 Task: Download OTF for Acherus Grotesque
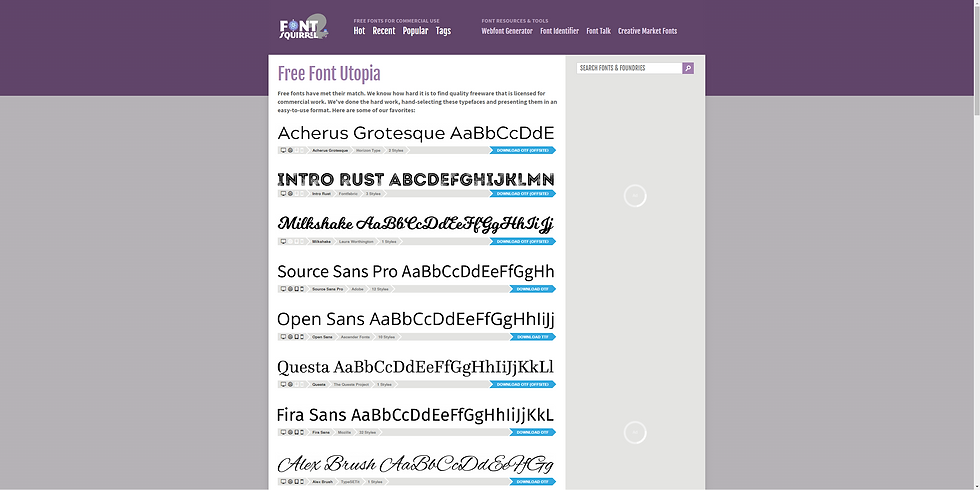click(522, 151)
